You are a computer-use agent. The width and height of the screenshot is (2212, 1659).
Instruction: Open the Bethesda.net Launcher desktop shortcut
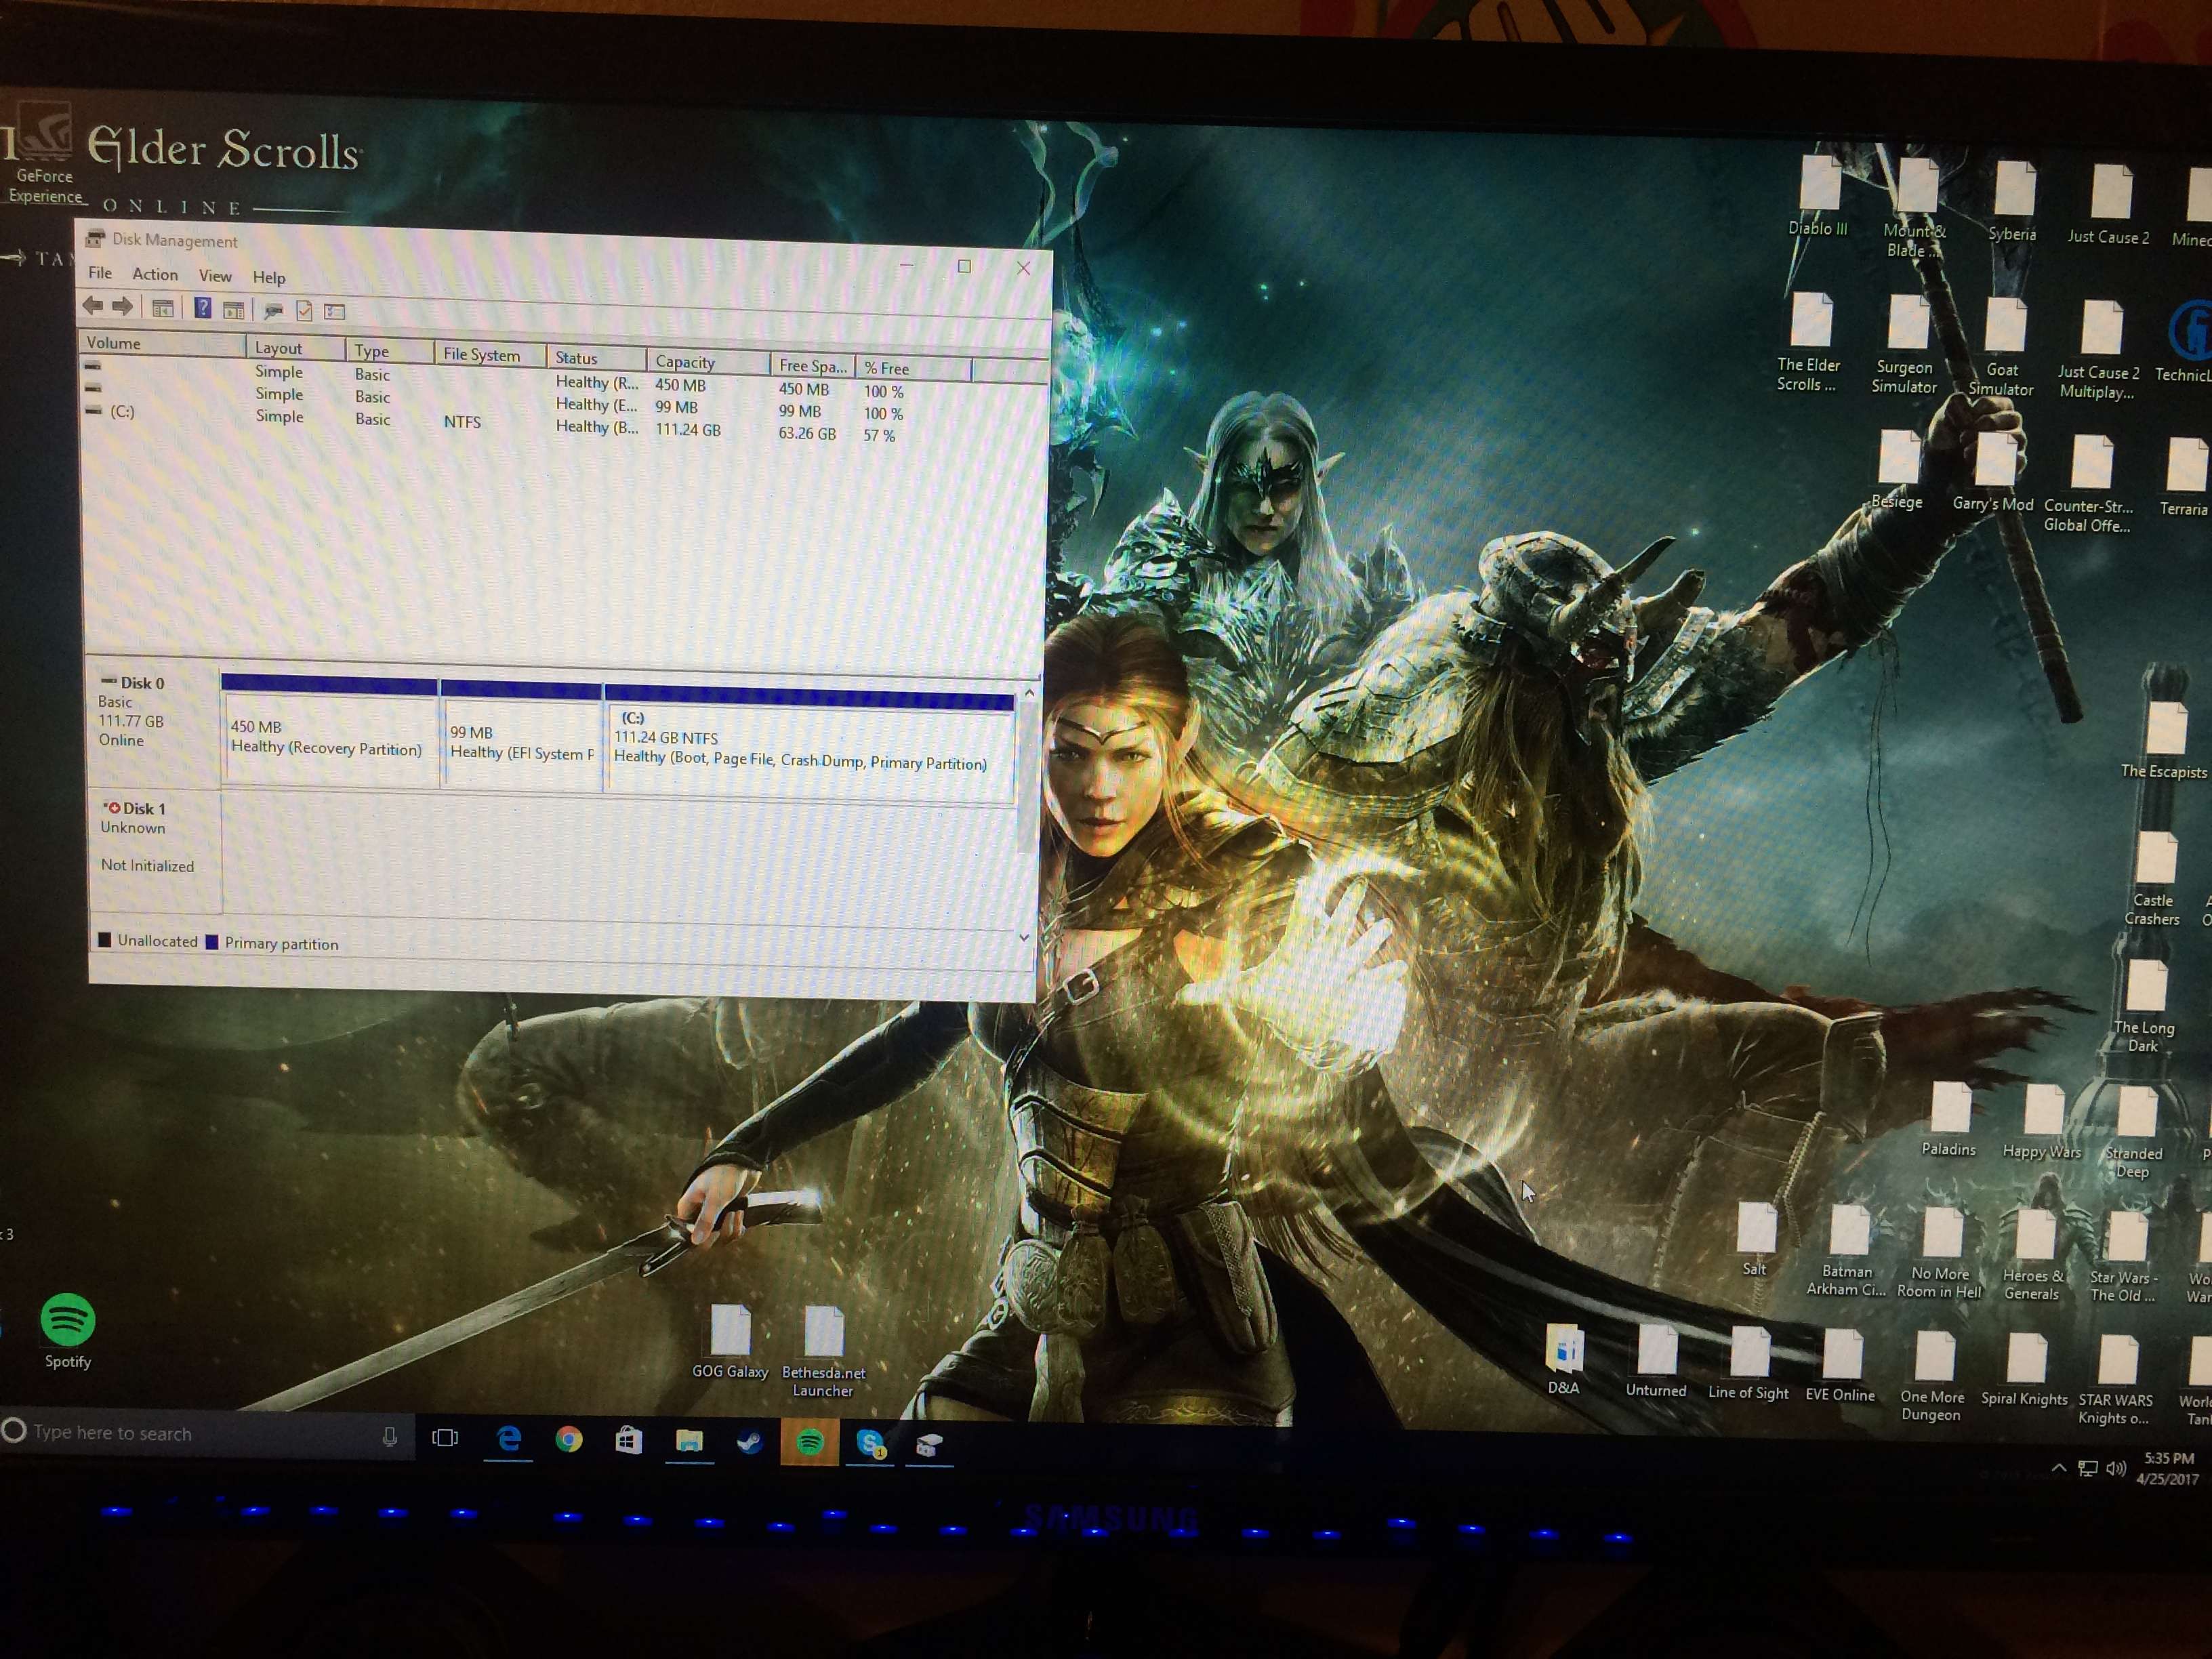pyautogui.click(x=824, y=1352)
